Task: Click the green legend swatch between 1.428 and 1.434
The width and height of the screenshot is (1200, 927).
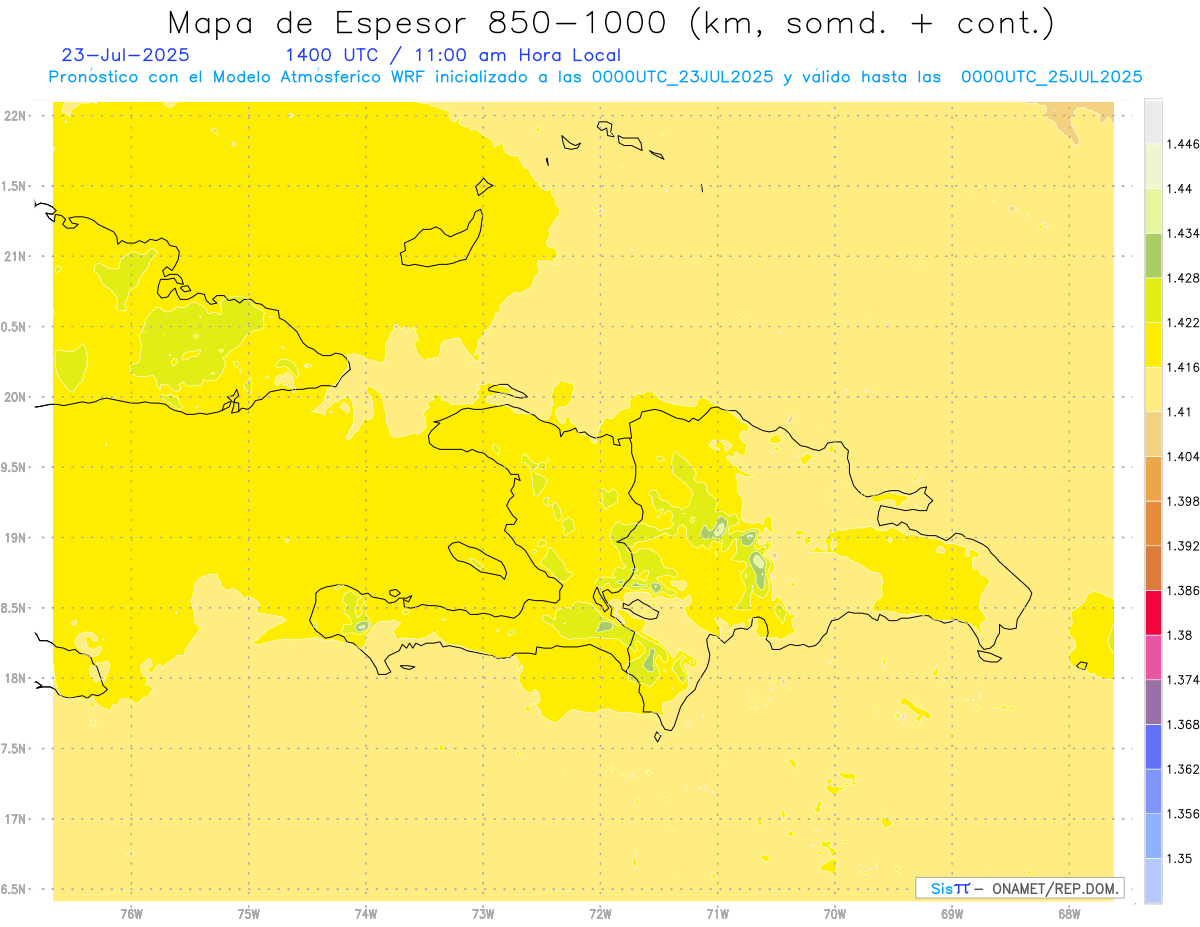Action: (x=1153, y=255)
